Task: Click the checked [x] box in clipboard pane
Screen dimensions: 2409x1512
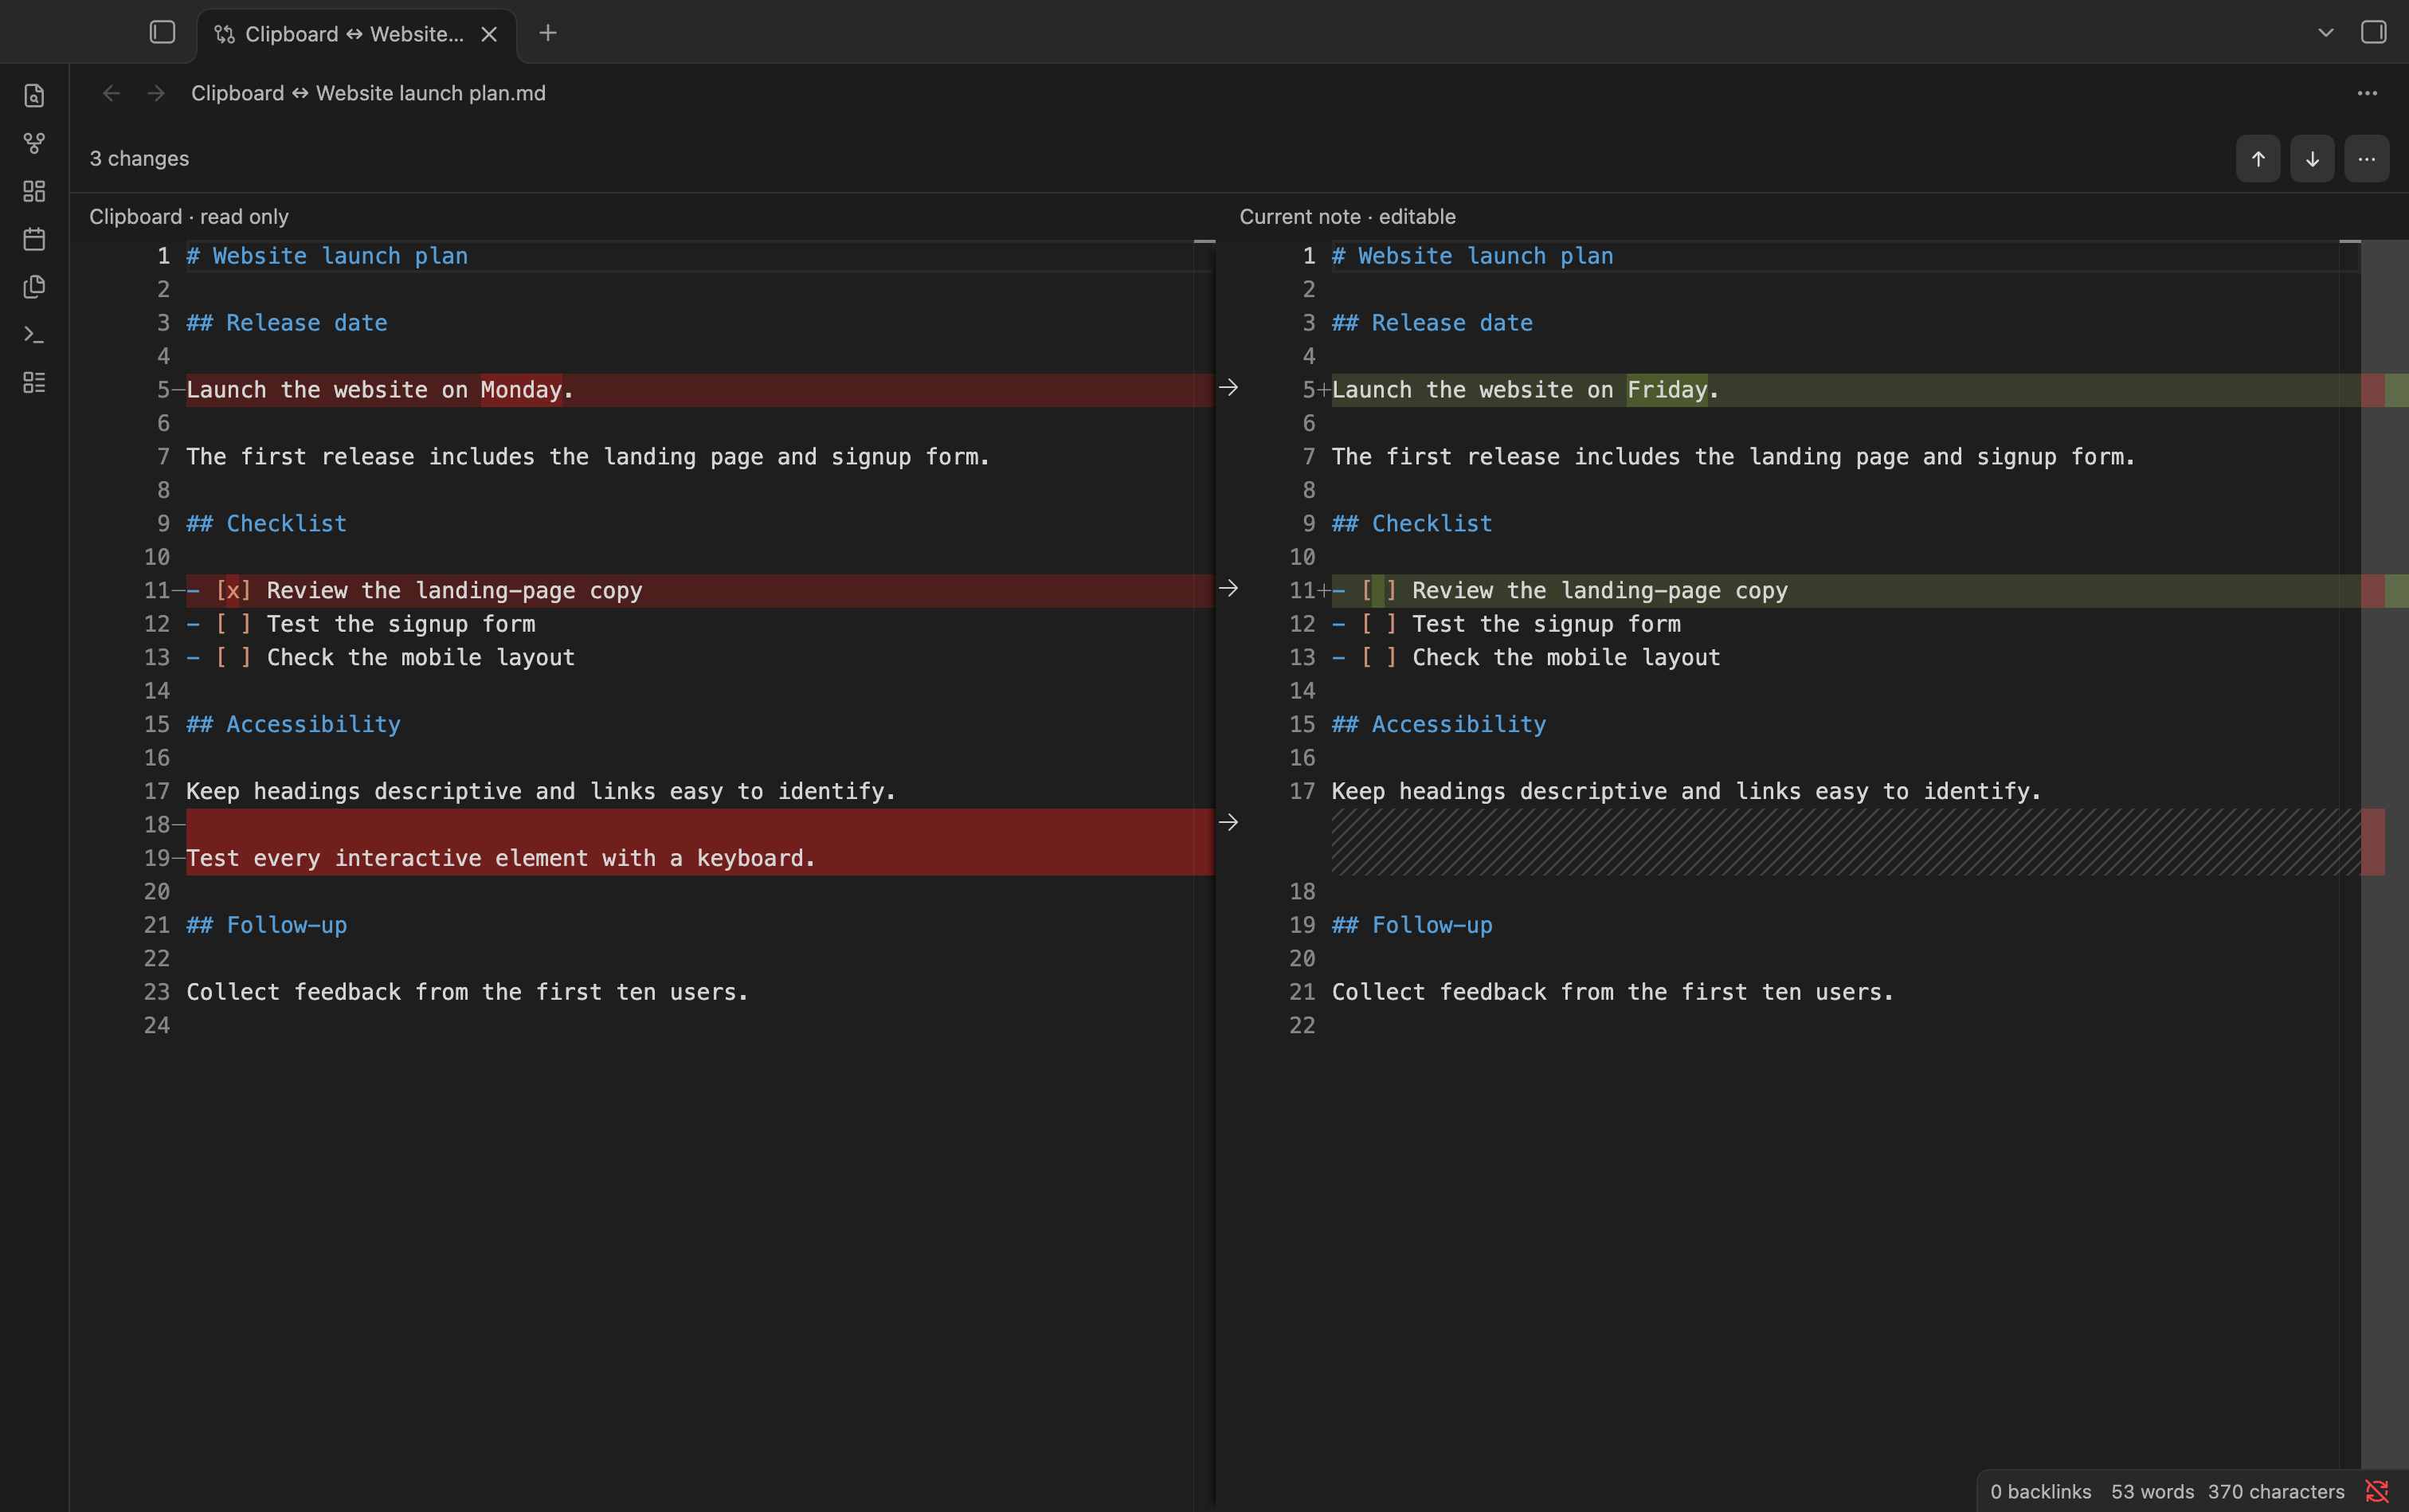Action: click(x=233, y=591)
